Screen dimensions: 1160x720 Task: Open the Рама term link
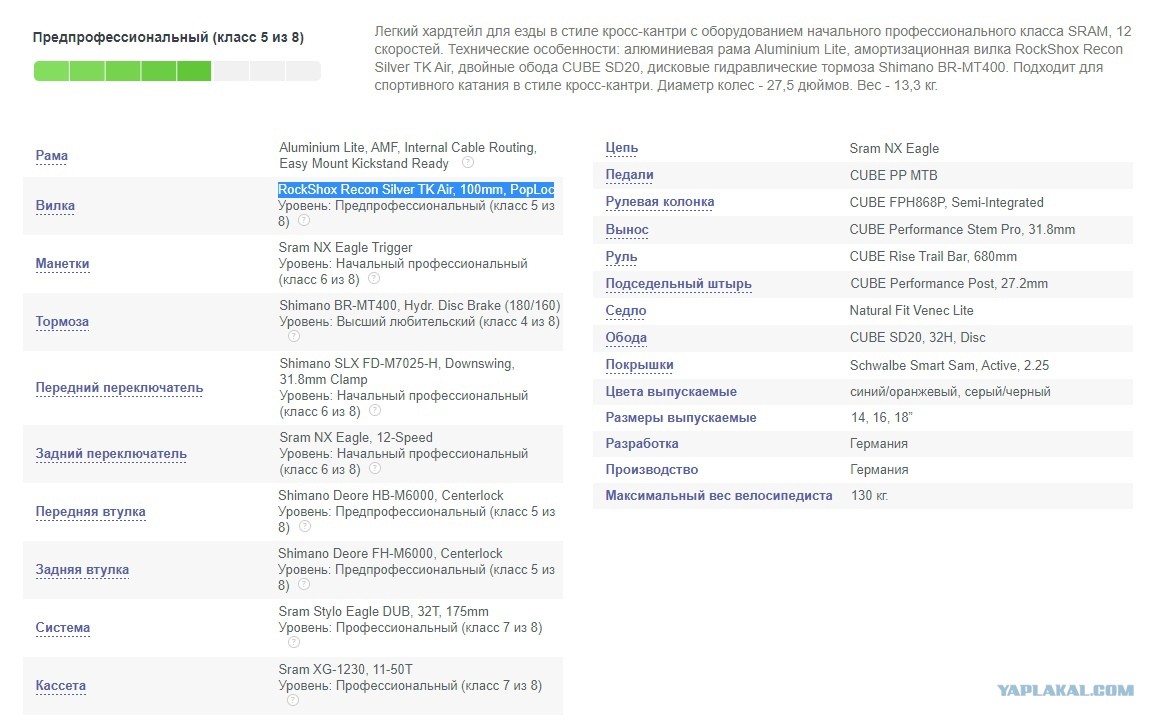pyautogui.click(x=52, y=155)
